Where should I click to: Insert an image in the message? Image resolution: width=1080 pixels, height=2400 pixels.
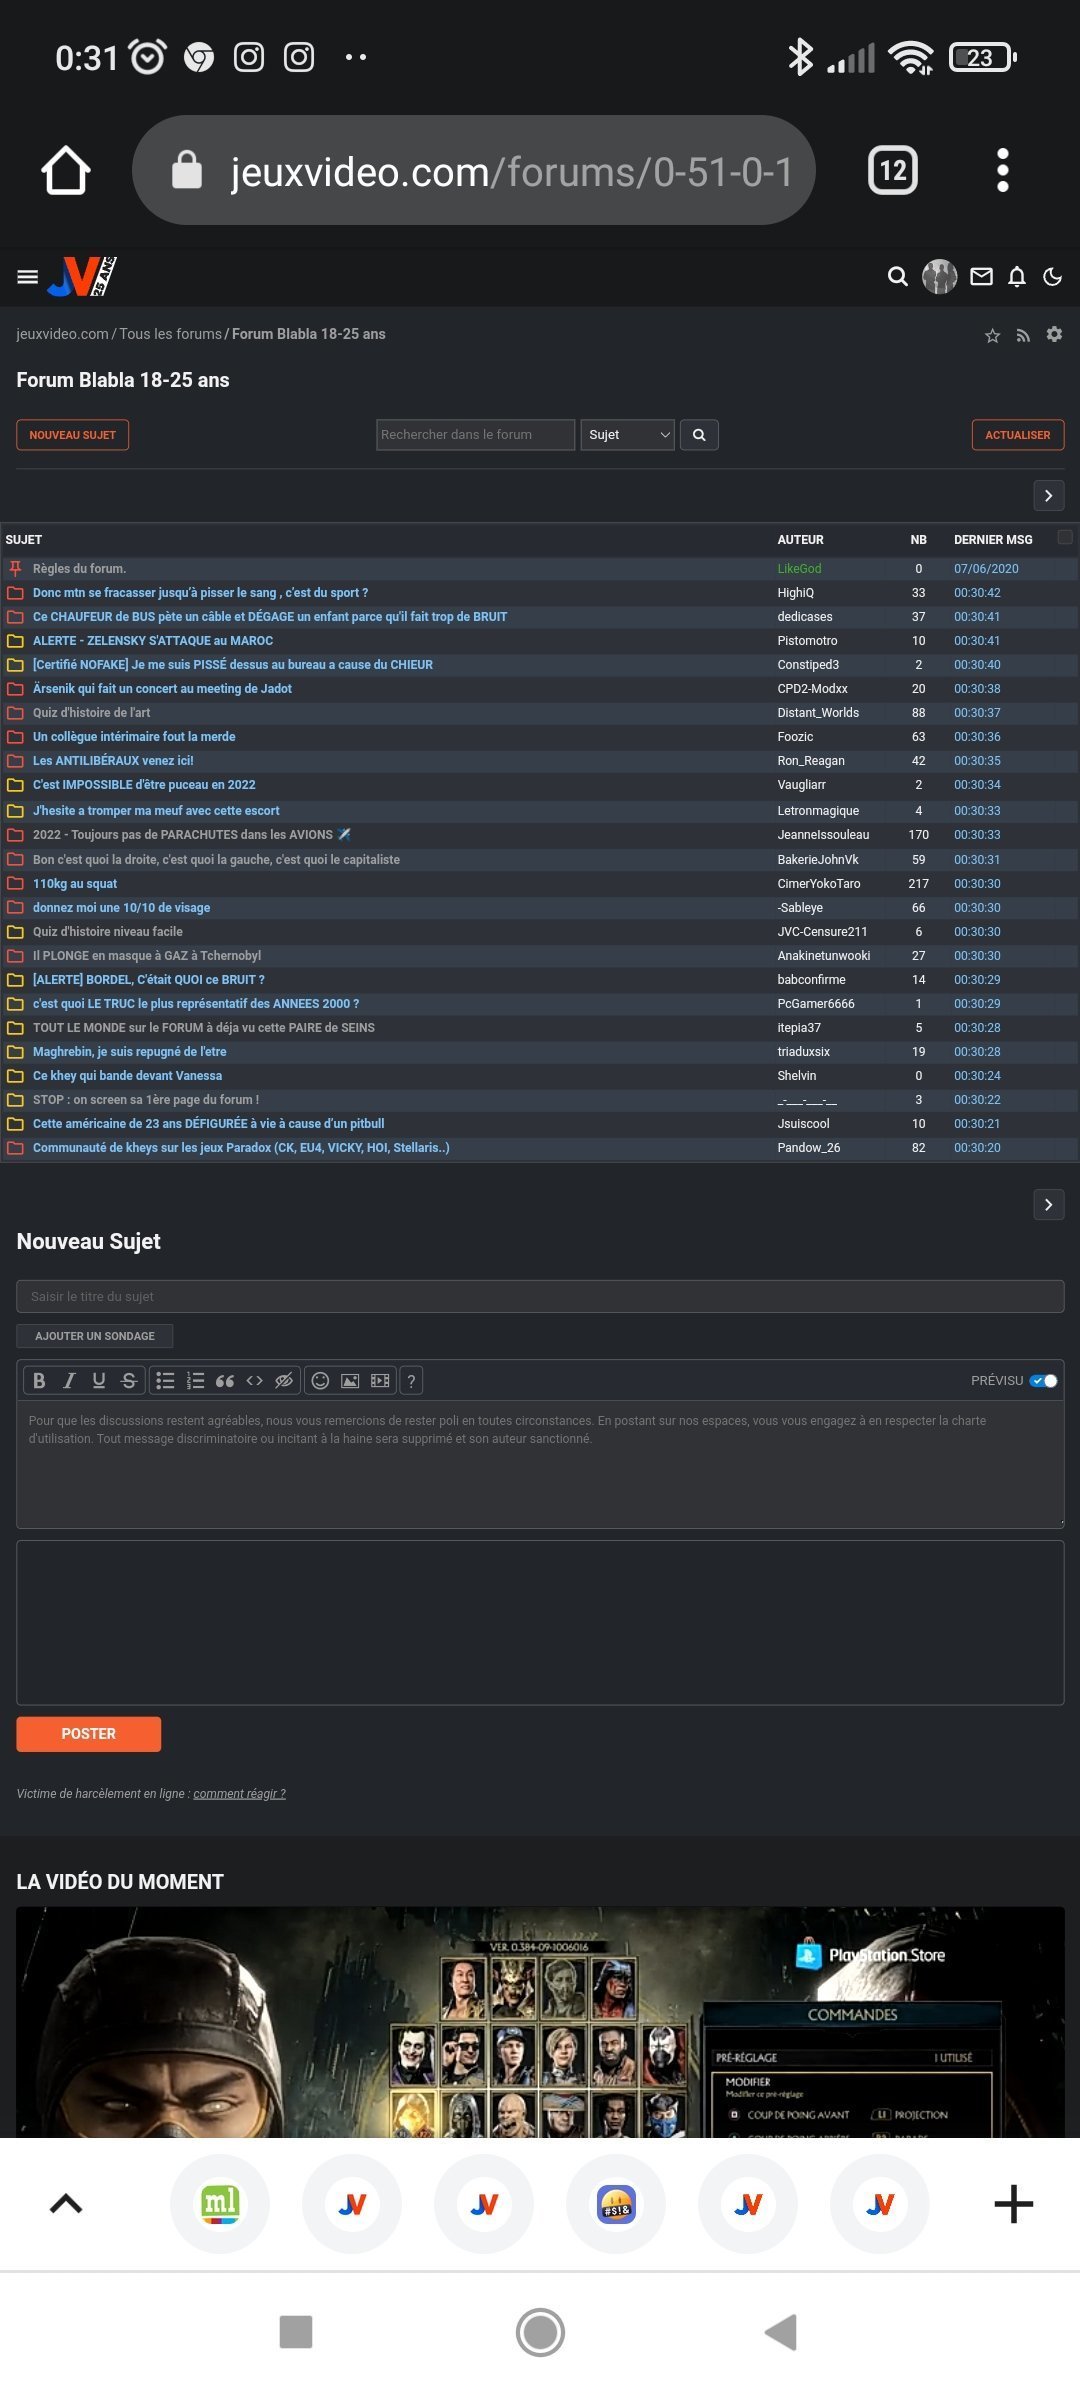coord(350,1381)
